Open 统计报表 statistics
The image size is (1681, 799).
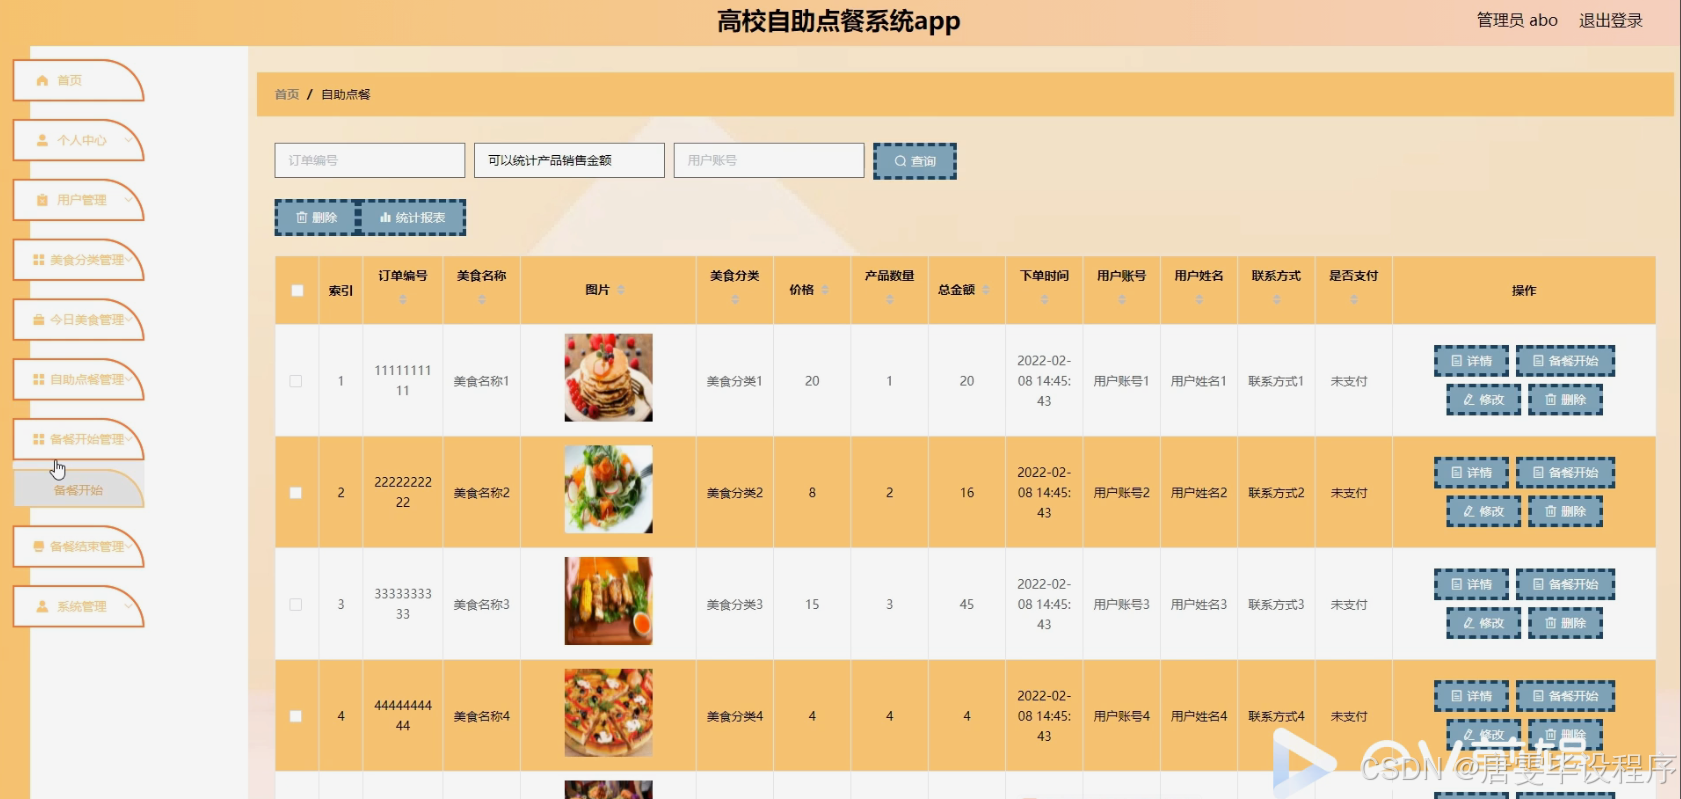tap(412, 217)
